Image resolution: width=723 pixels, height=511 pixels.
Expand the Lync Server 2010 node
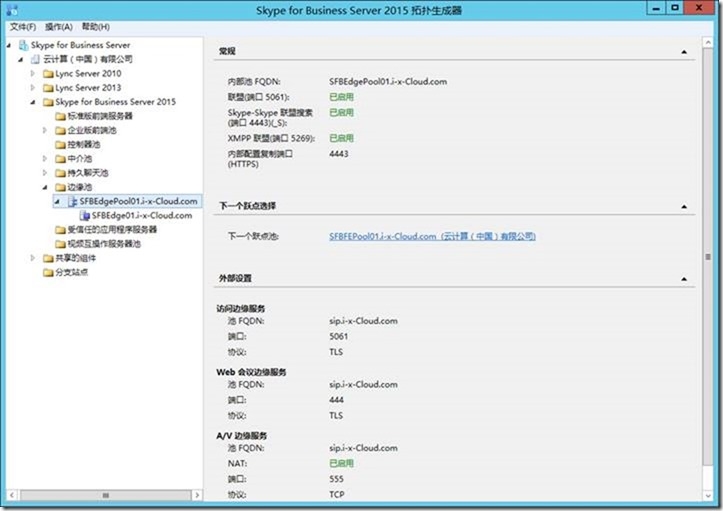coord(32,73)
